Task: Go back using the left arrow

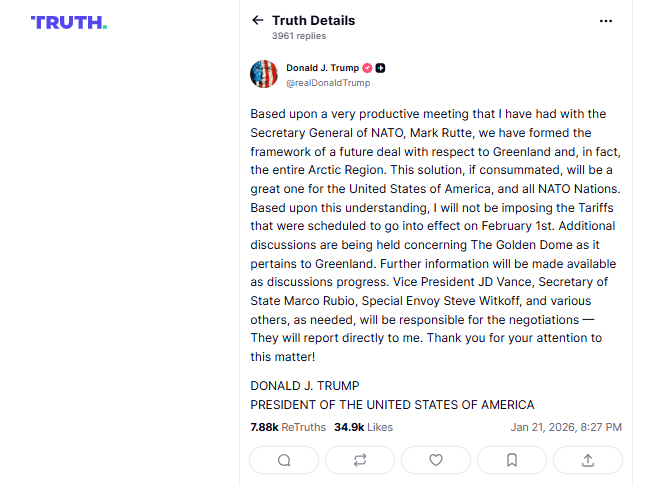Action: click(258, 20)
